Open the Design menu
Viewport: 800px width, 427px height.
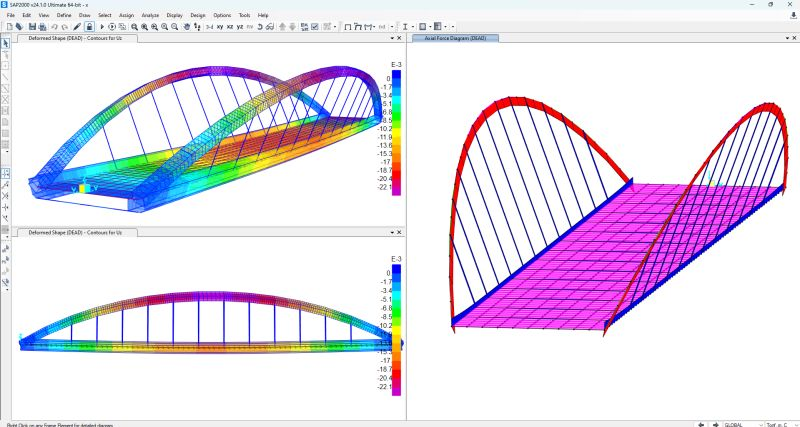click(x=197, y=15)
